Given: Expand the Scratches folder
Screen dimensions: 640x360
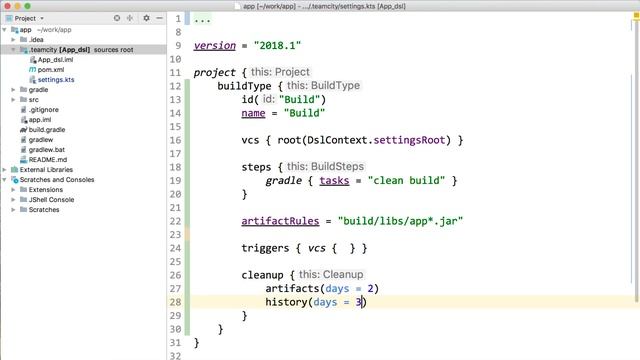Looking at the screenshot, I should click(13, 209).
